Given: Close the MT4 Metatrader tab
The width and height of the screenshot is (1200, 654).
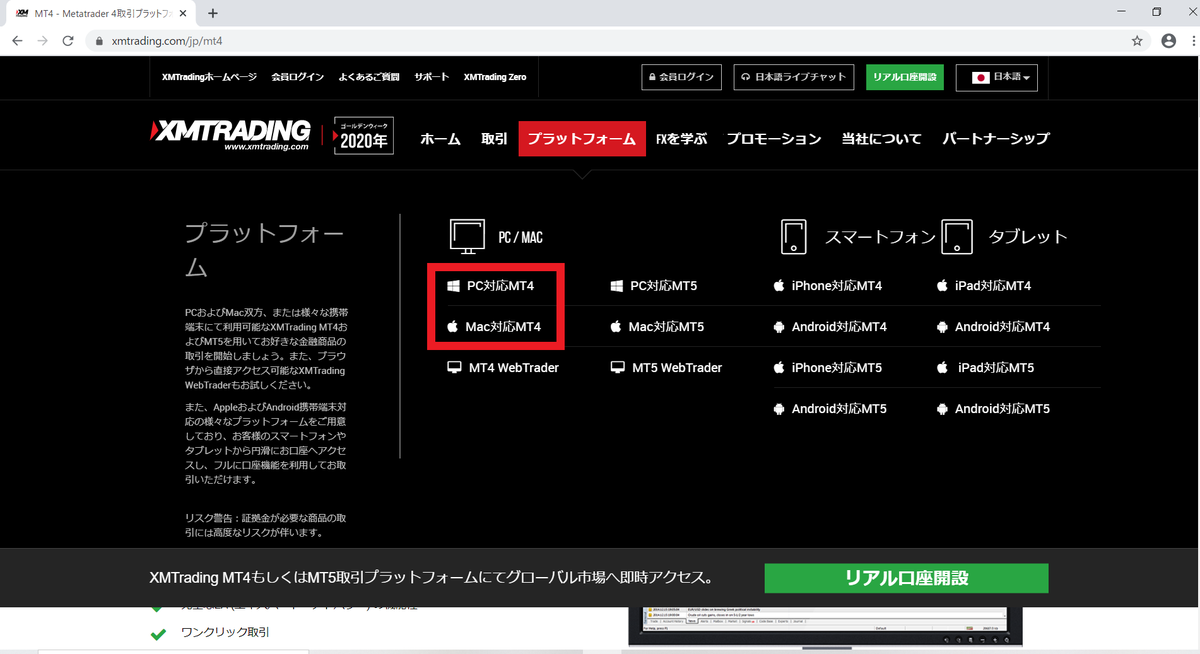Looking at the screenshot, I should coord(183,13).
